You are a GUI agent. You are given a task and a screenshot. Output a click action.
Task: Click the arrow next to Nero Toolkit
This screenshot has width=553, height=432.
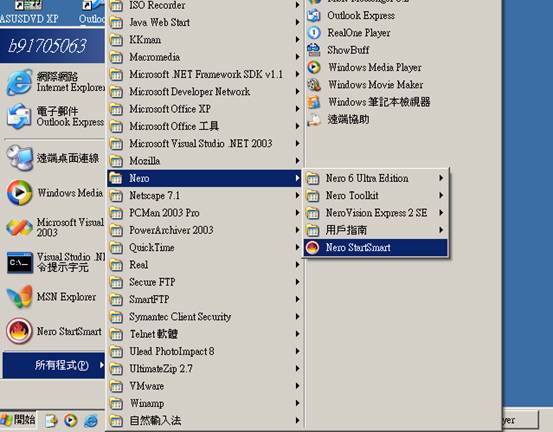(x=441, y=196)
